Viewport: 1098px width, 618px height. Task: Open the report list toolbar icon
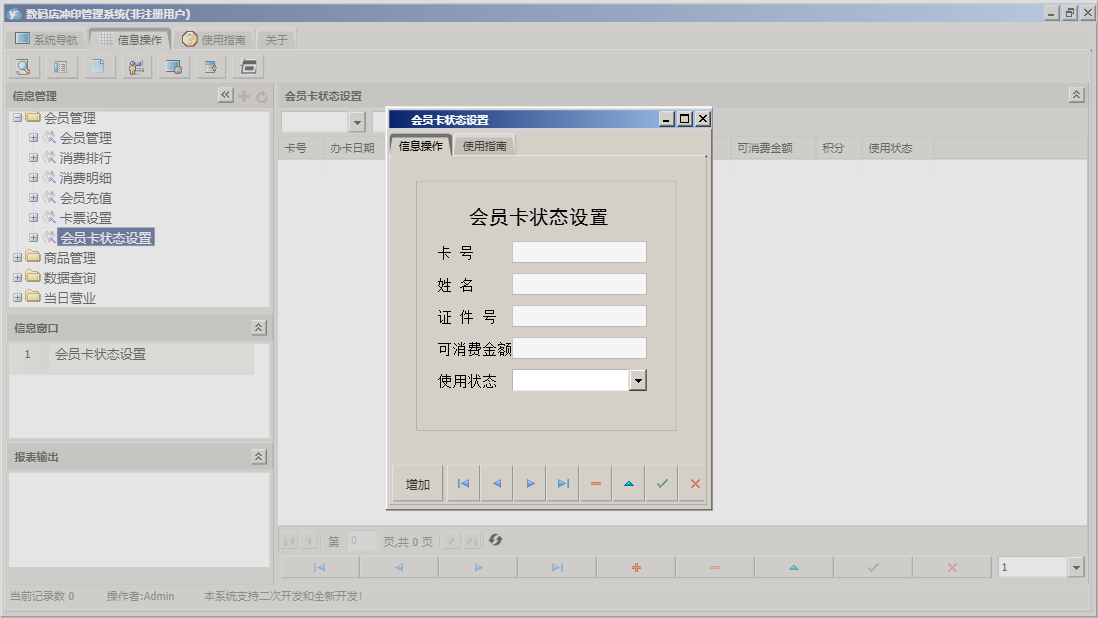pos(60,66)
